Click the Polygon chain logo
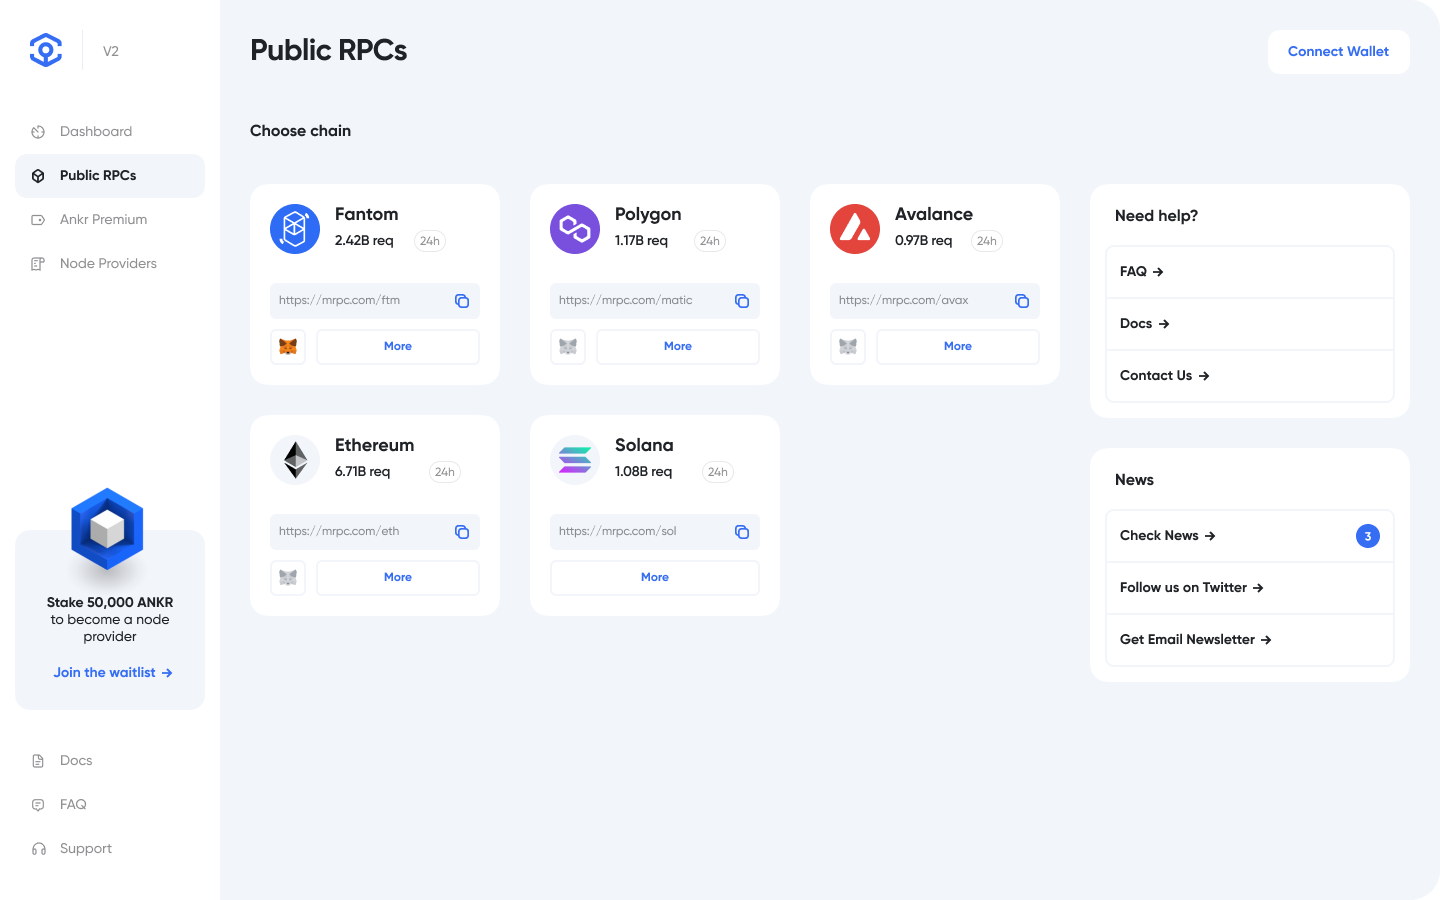Viewport: 1440px width, 900px height. coord(575,229)
